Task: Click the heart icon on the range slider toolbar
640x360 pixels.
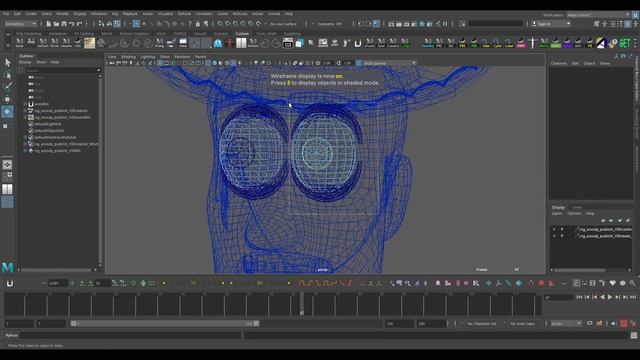Action: click(x=612, y=283)
